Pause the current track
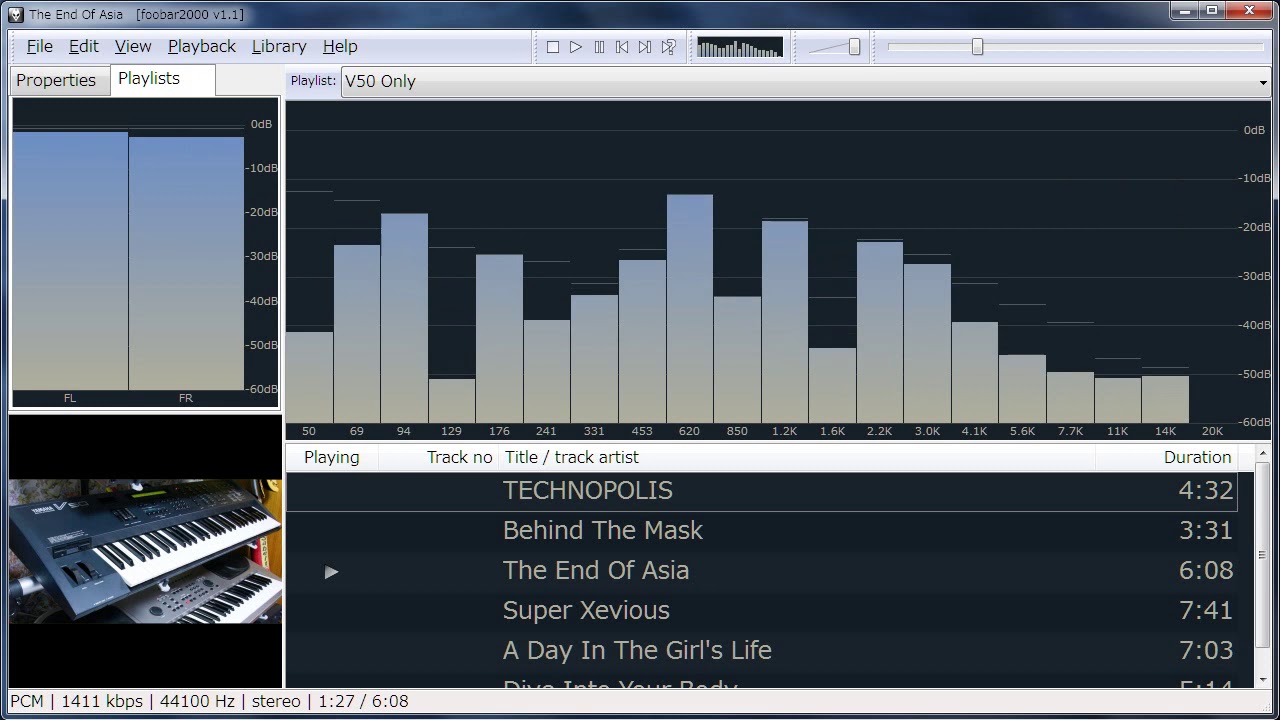 [599, 47]
